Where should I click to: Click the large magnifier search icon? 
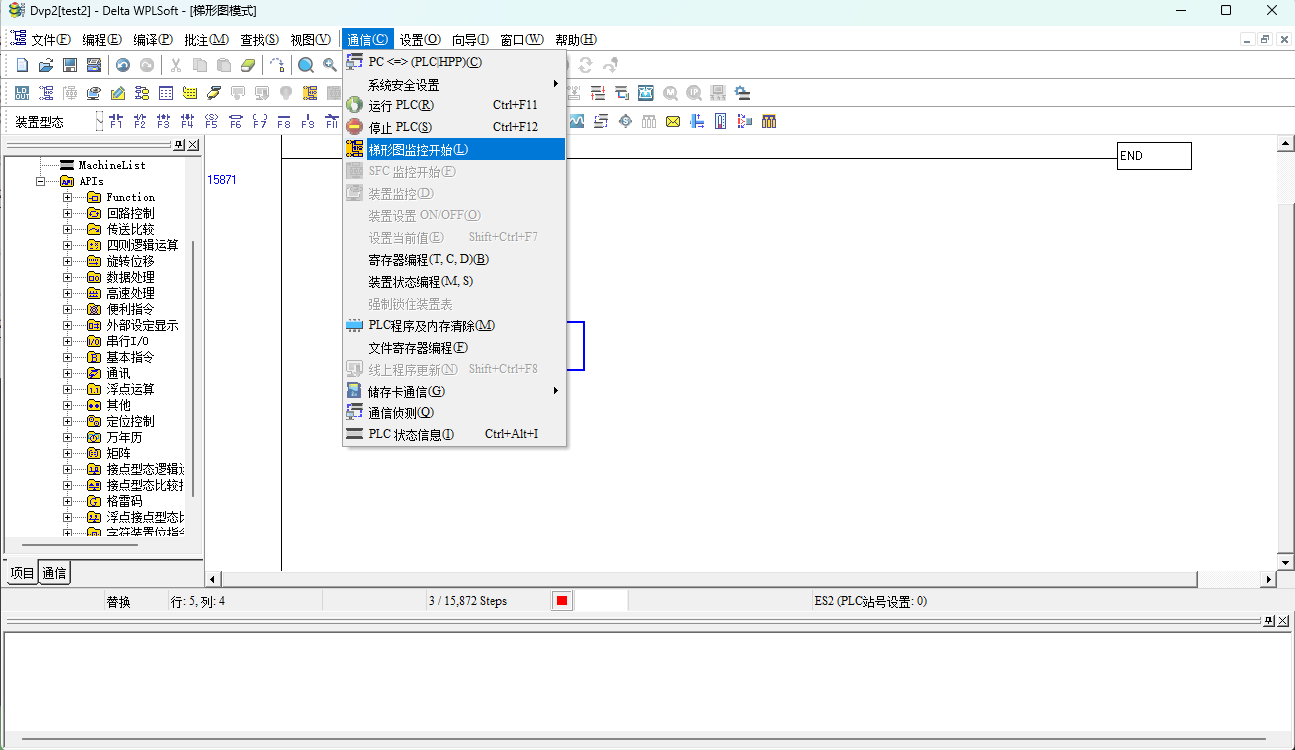pyautogui.click(x=306, y=65)
